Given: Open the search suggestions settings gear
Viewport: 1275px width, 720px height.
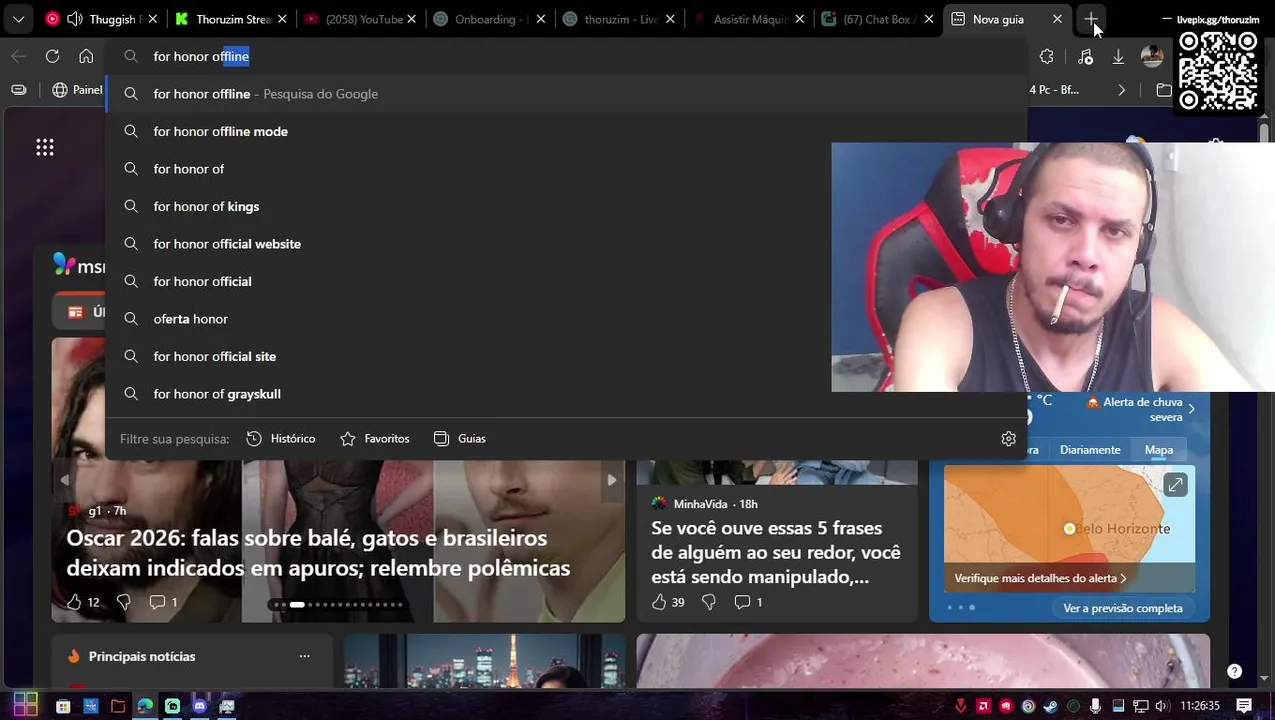Looking at the screenshot, I should [1008, 439].
